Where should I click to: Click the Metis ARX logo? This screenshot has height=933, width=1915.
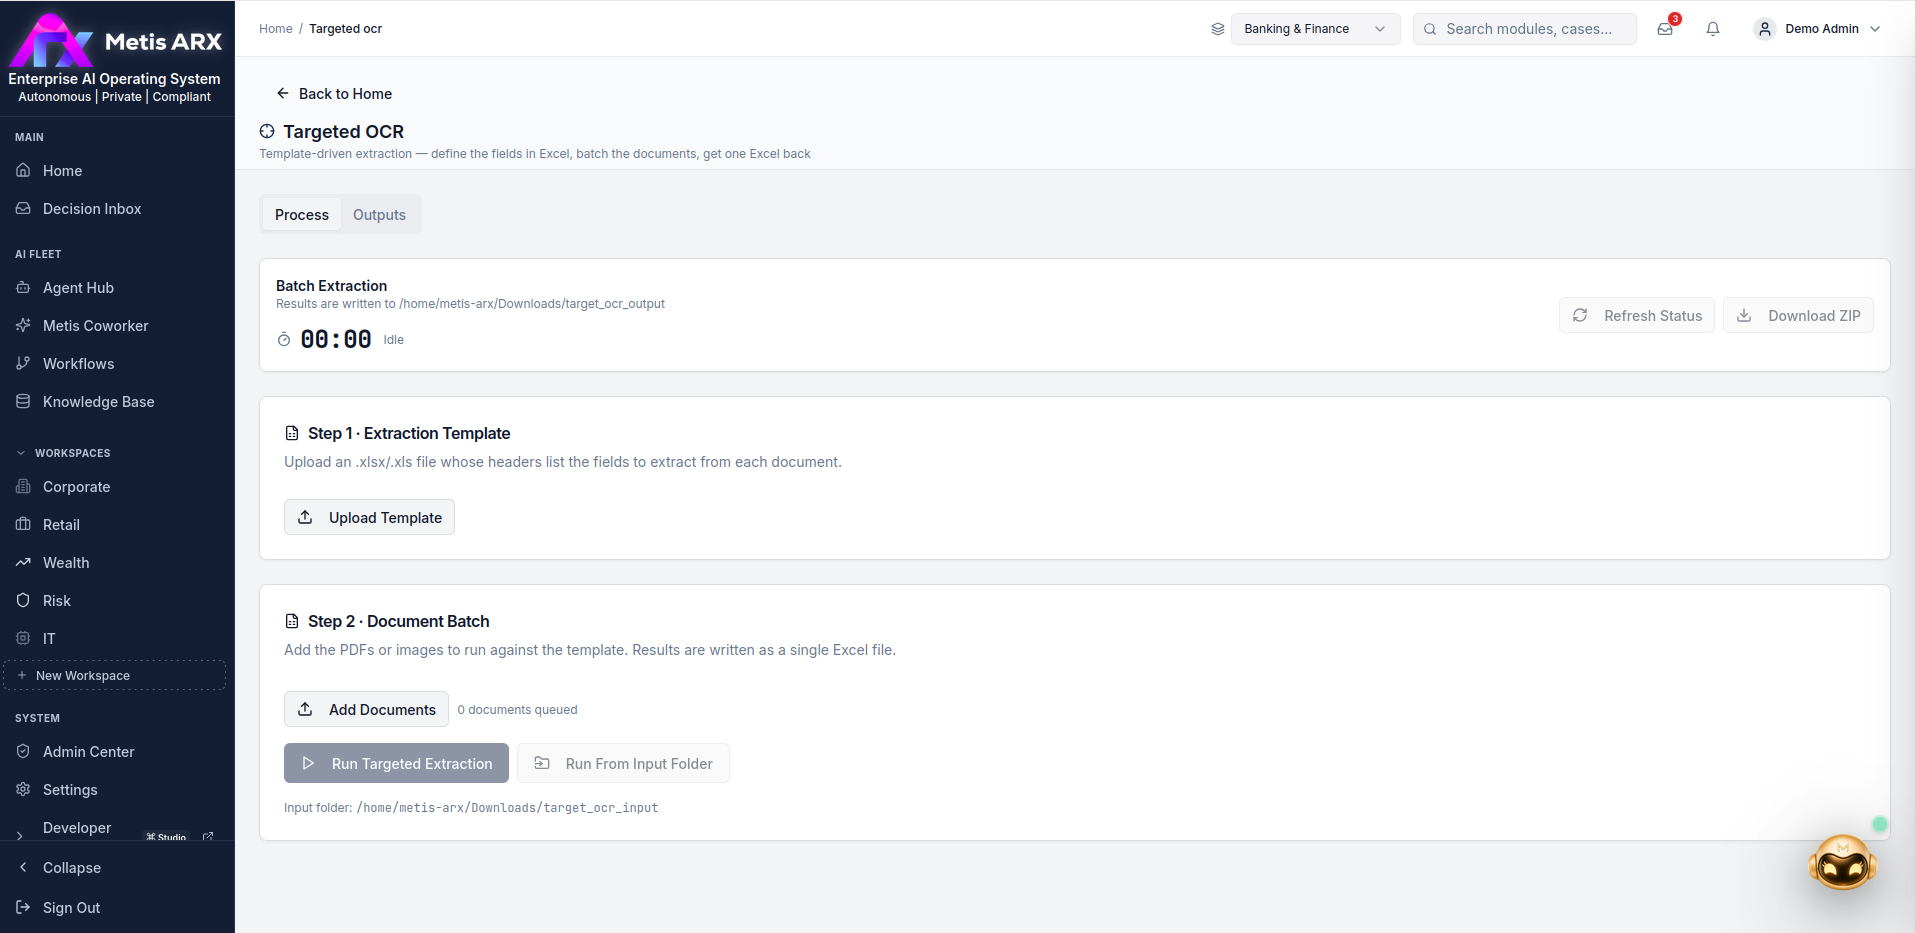(x=115, y=42)
